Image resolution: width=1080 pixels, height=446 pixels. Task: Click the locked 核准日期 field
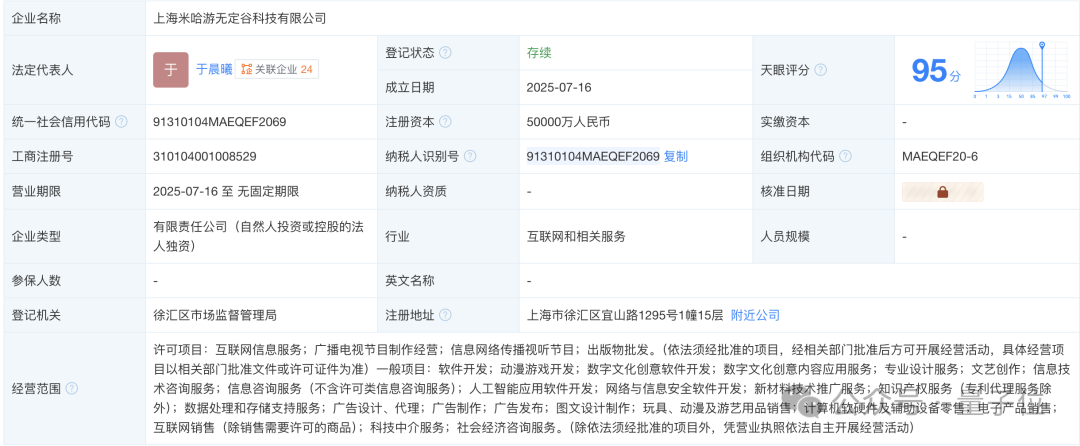pyautogui.click(x=942, y=192)
